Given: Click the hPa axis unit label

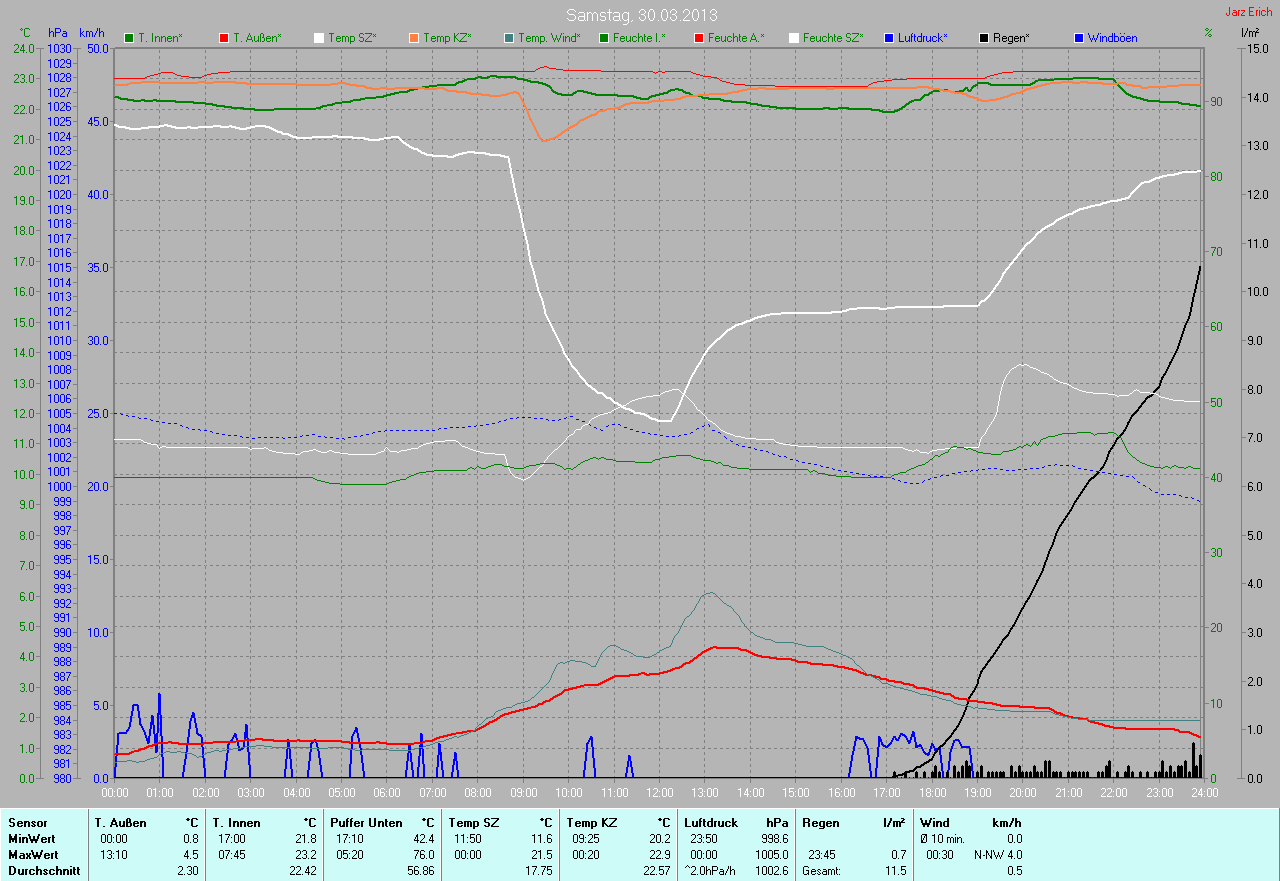Looking at the screenshot, I should click(58, 33).
